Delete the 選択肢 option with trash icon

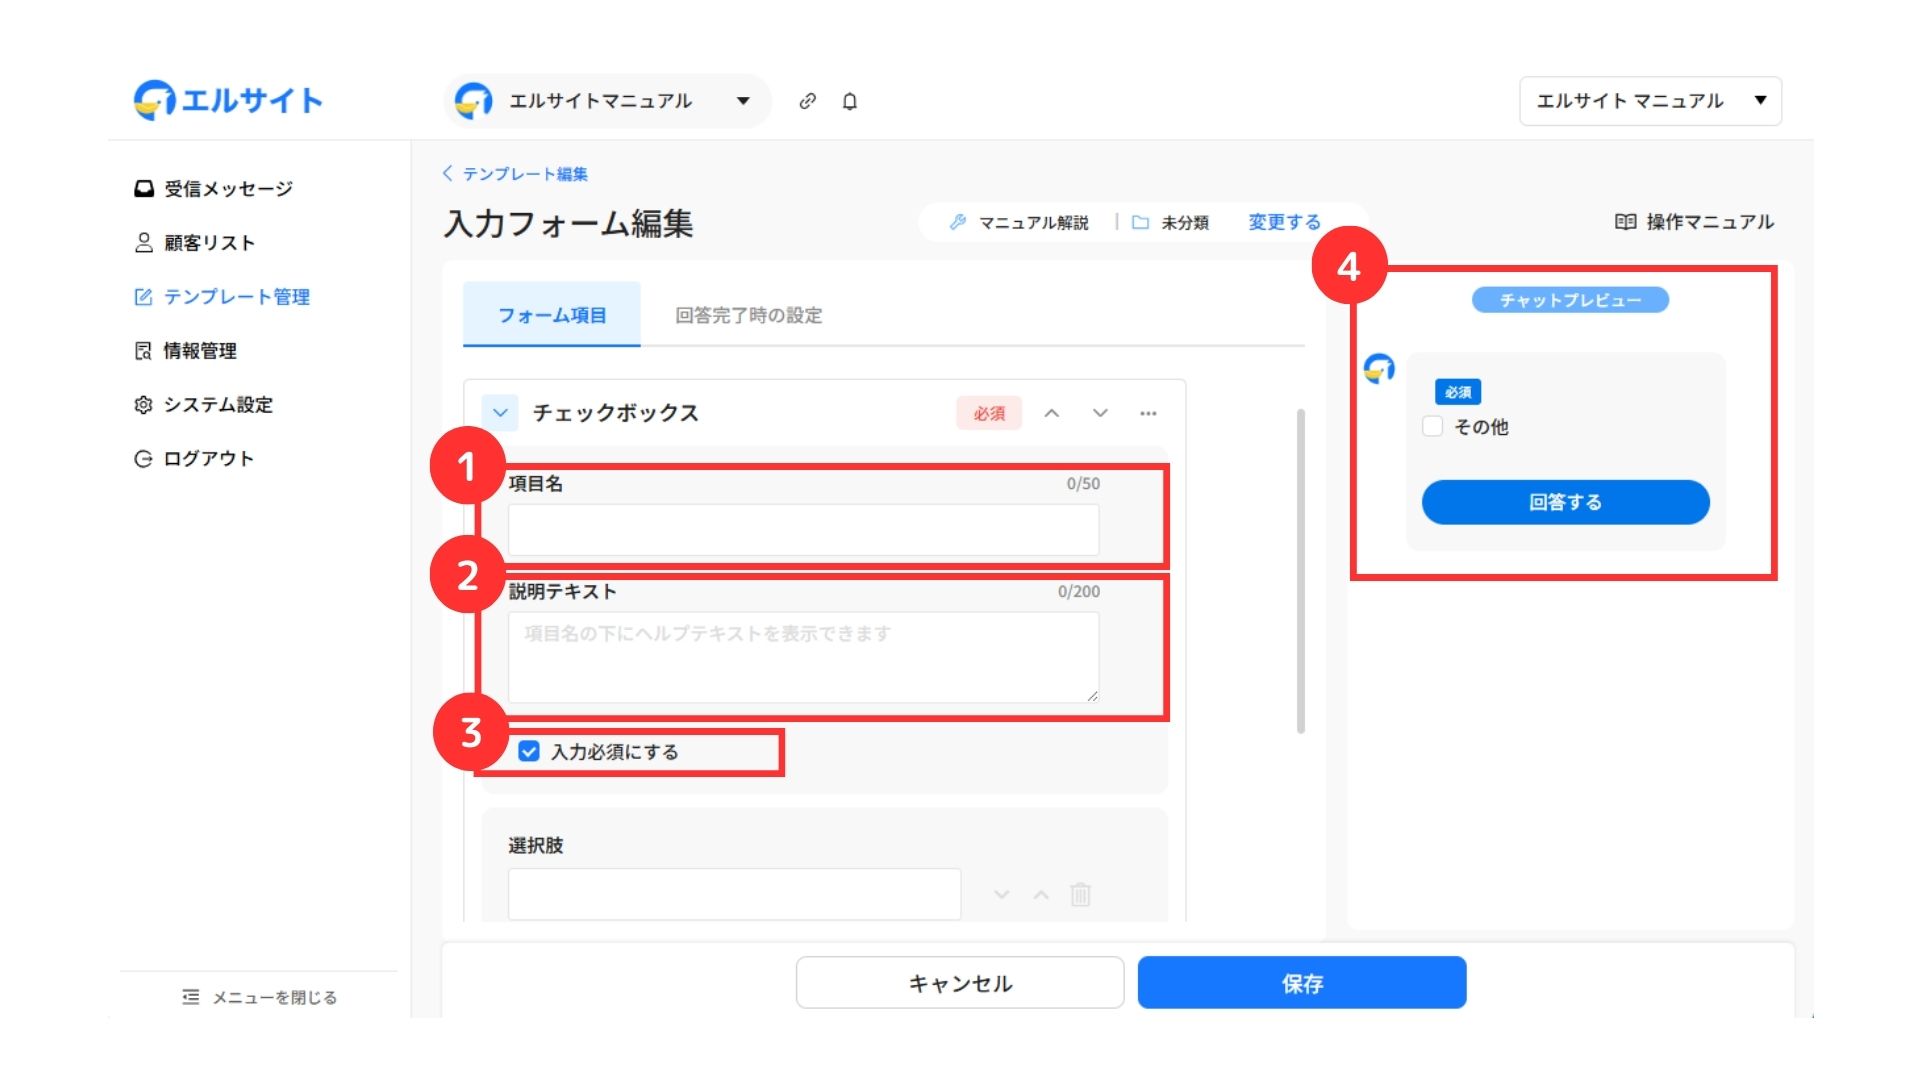pyautogui.click(x=1080, y=894)
